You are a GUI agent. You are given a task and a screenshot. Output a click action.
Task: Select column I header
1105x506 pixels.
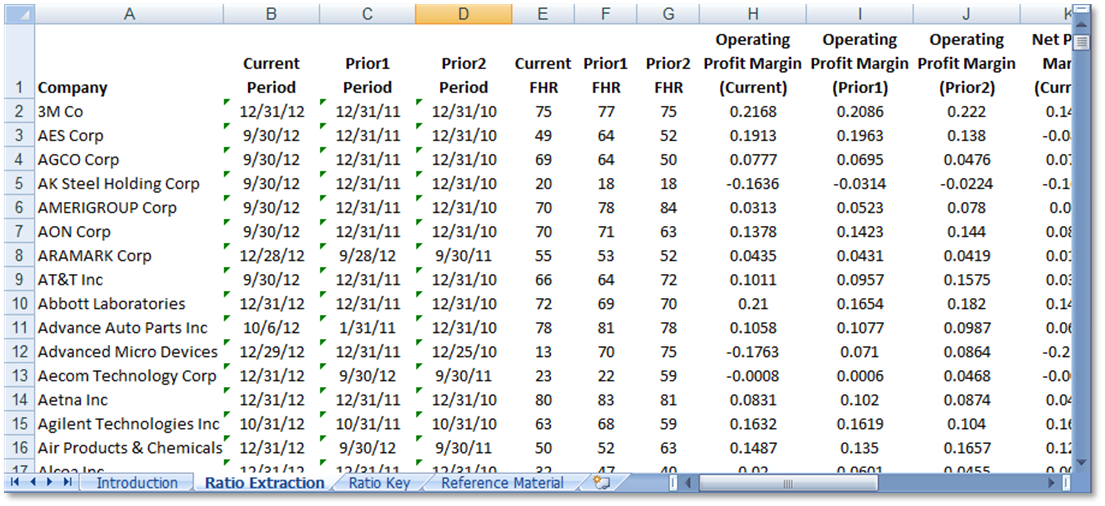(860, 13)
